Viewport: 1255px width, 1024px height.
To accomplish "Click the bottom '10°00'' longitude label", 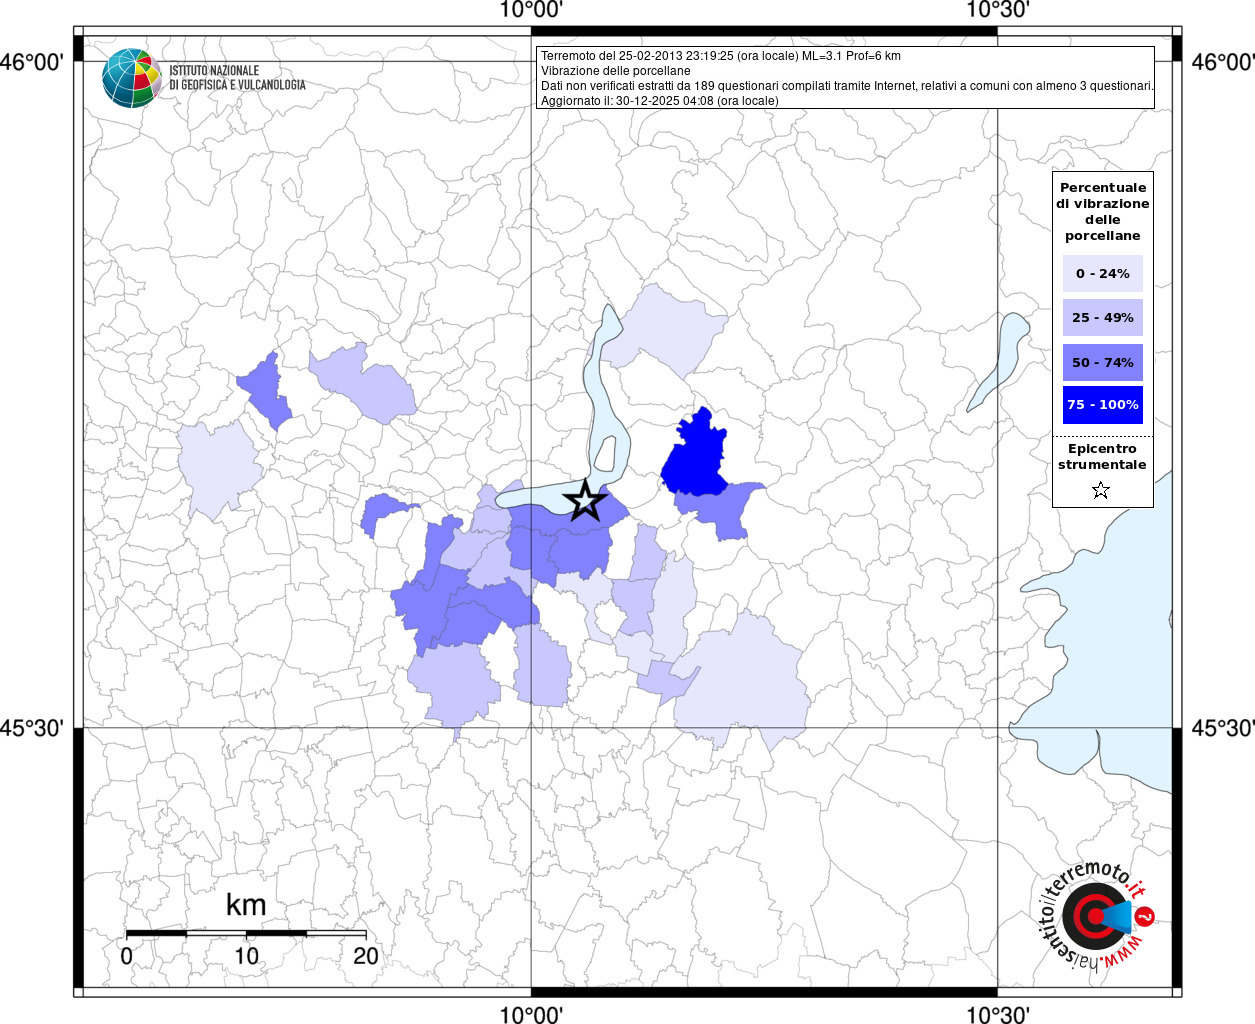I will click(x=531, y=1014).
